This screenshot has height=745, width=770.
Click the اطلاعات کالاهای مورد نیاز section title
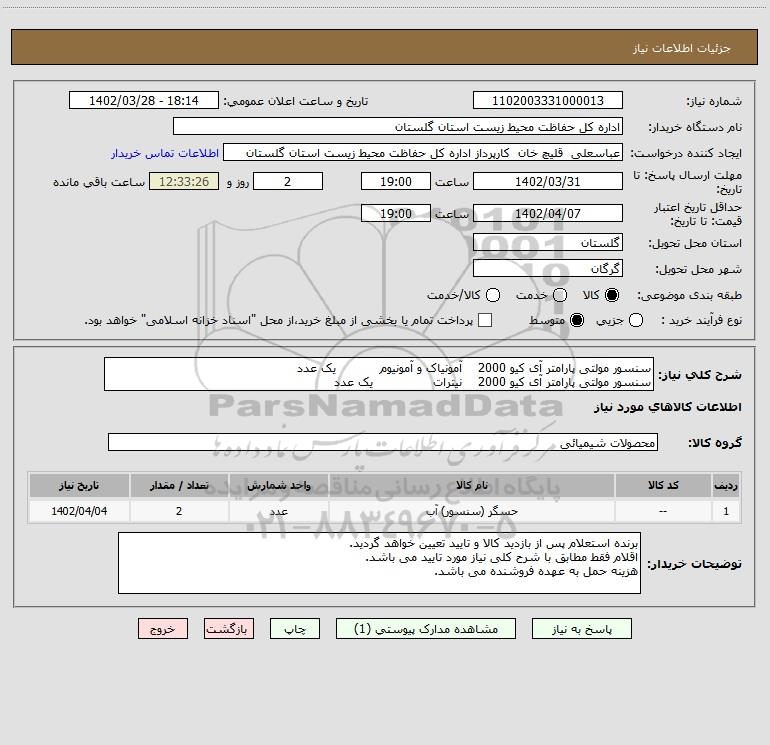(x=668, y=407)
